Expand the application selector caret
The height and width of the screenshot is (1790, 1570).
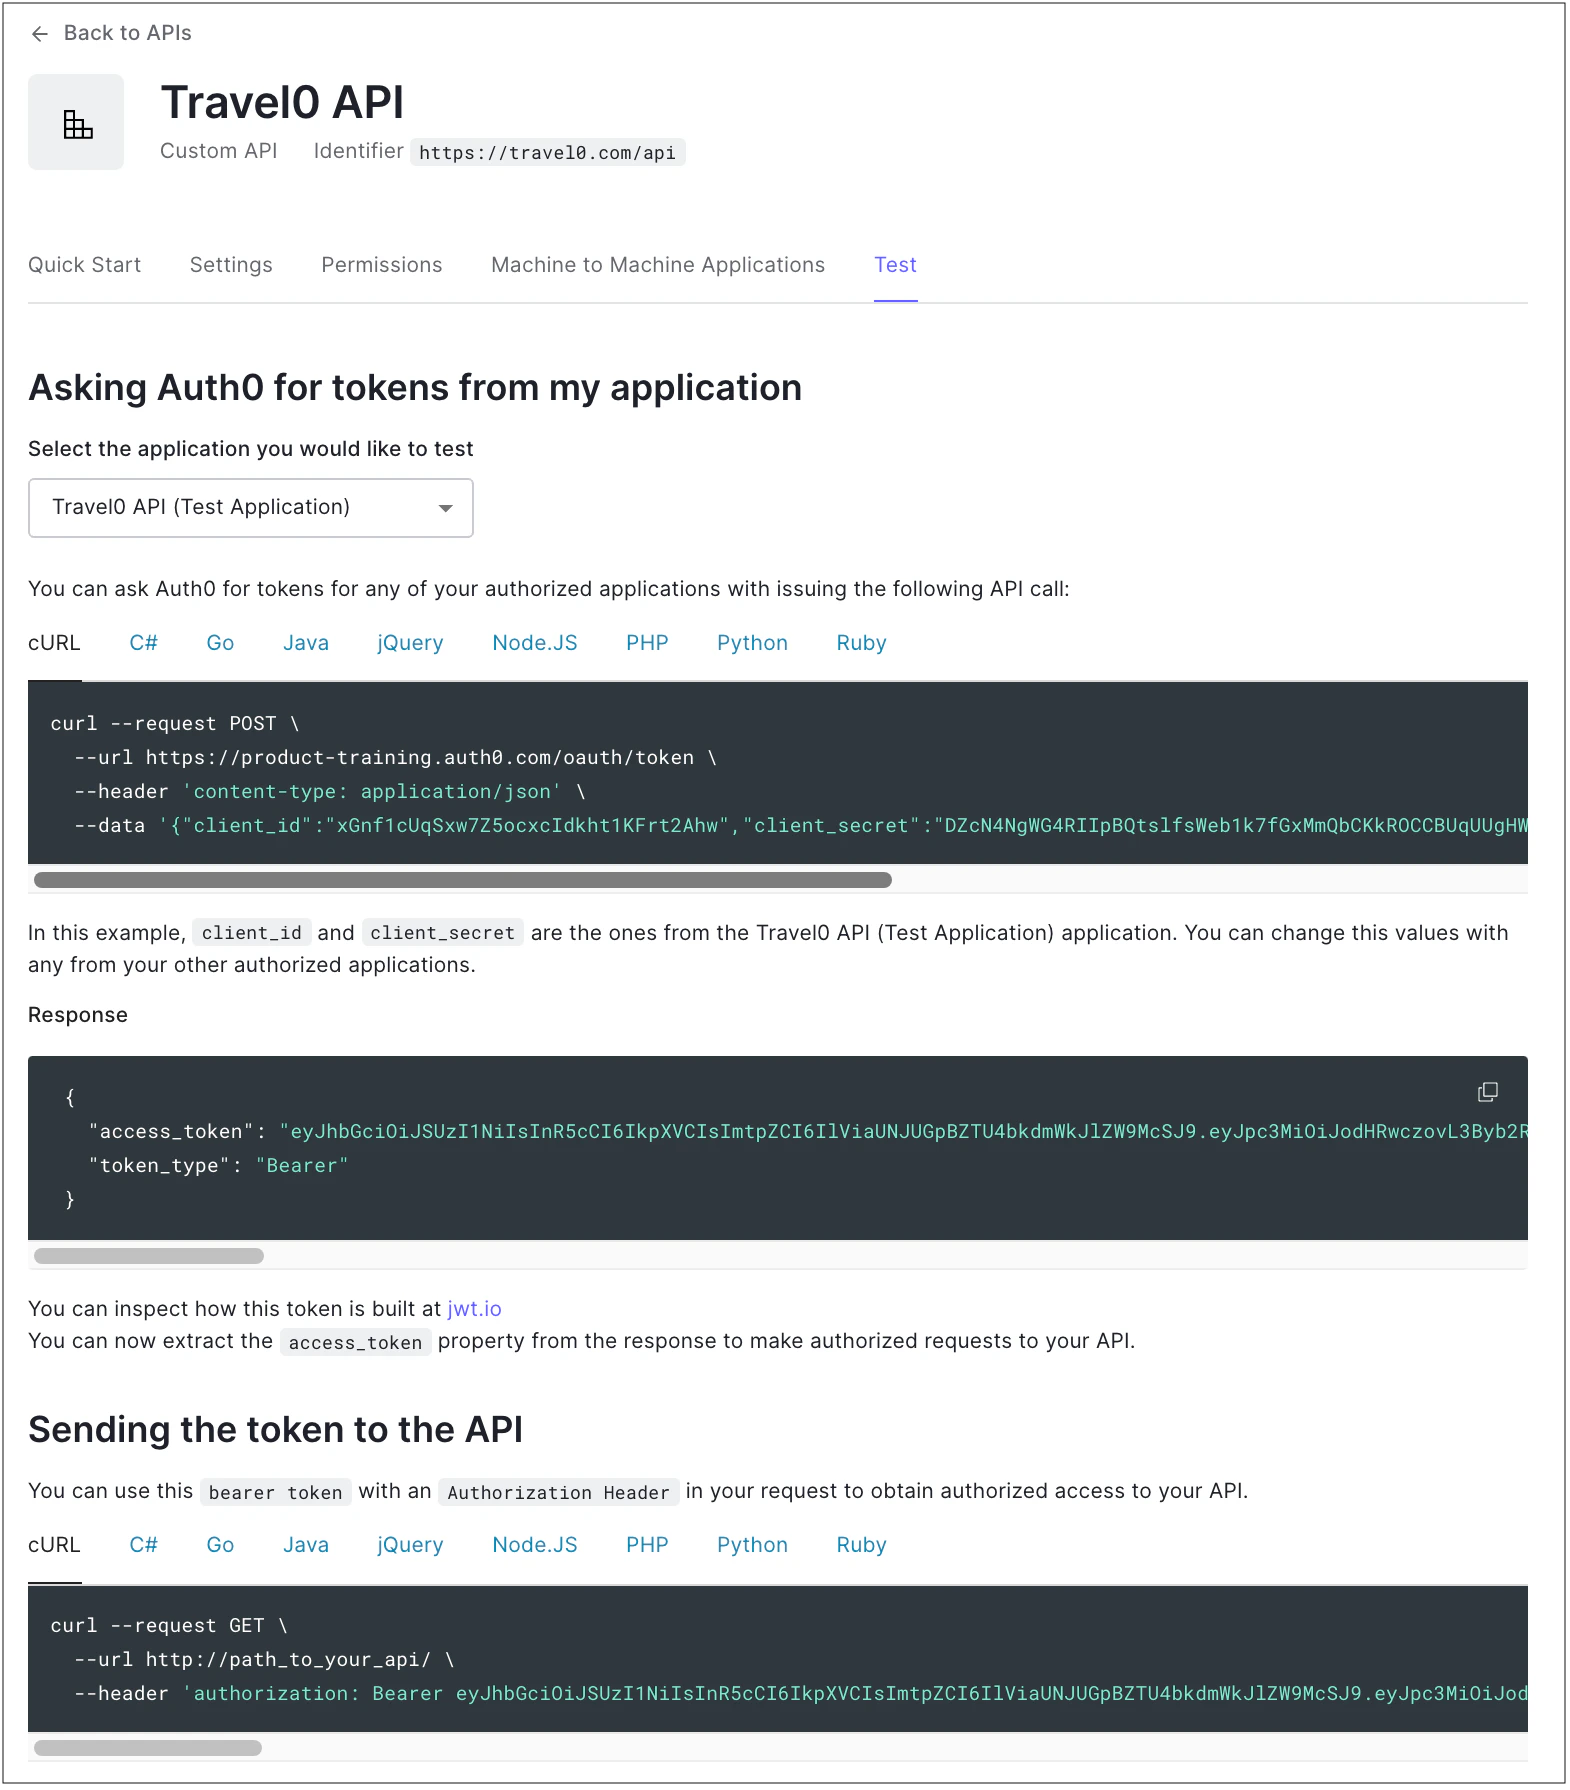445,508
